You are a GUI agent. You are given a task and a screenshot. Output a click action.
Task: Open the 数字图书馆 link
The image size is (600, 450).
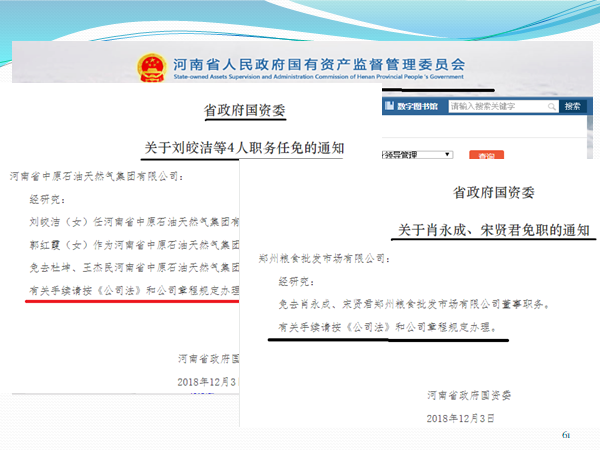417,106
